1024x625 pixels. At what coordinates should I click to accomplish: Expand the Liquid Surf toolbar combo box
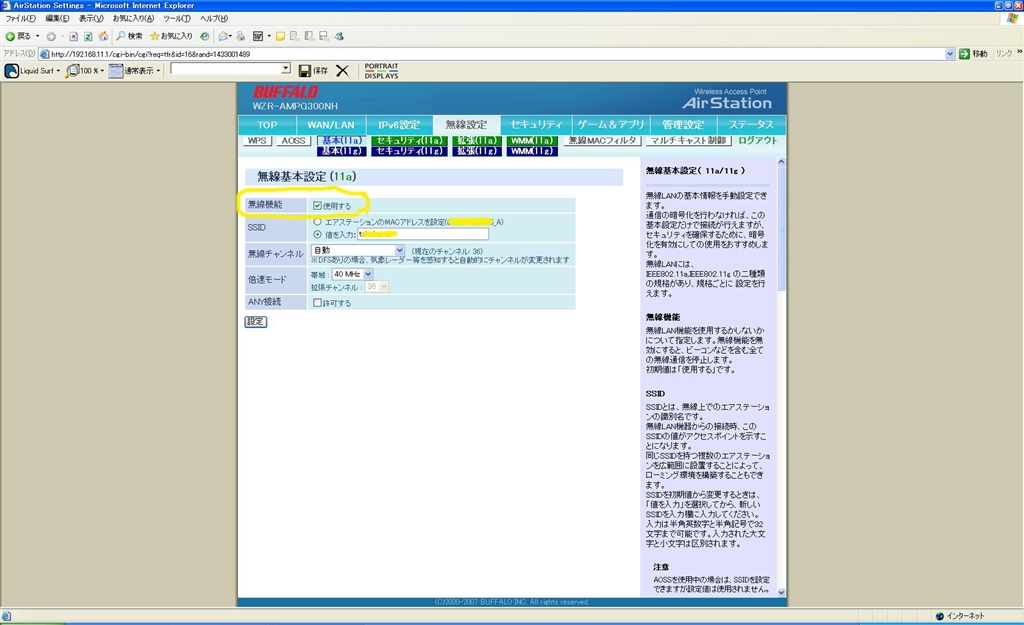click(286, 69)
